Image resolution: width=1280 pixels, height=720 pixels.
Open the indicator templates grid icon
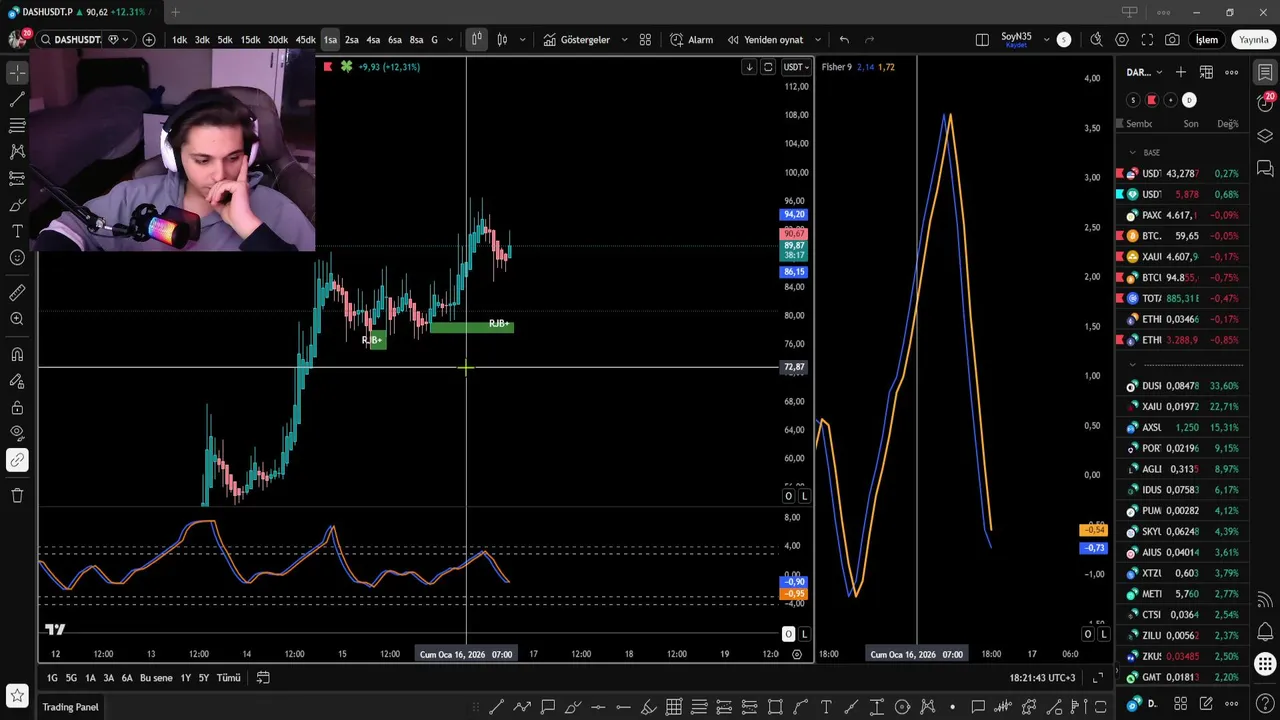tap(645, 40)
